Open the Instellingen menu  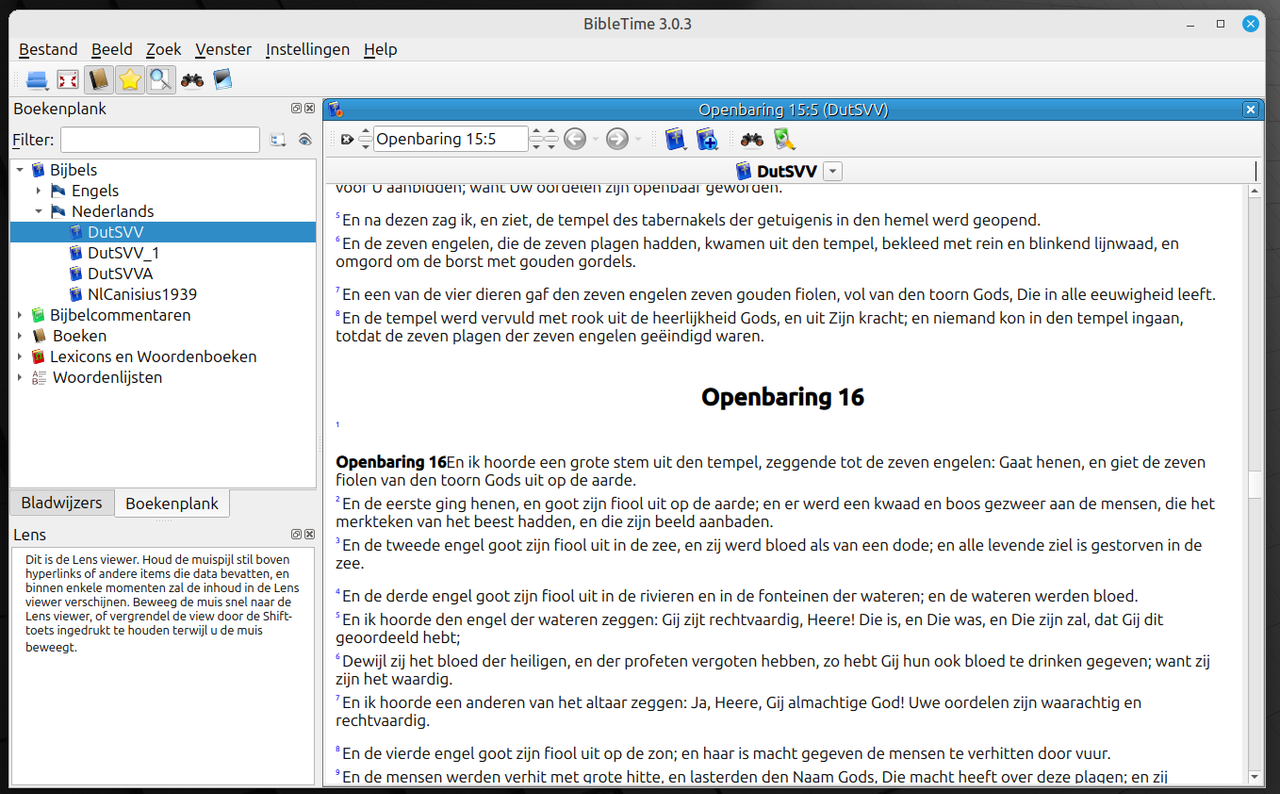(307, 49)
